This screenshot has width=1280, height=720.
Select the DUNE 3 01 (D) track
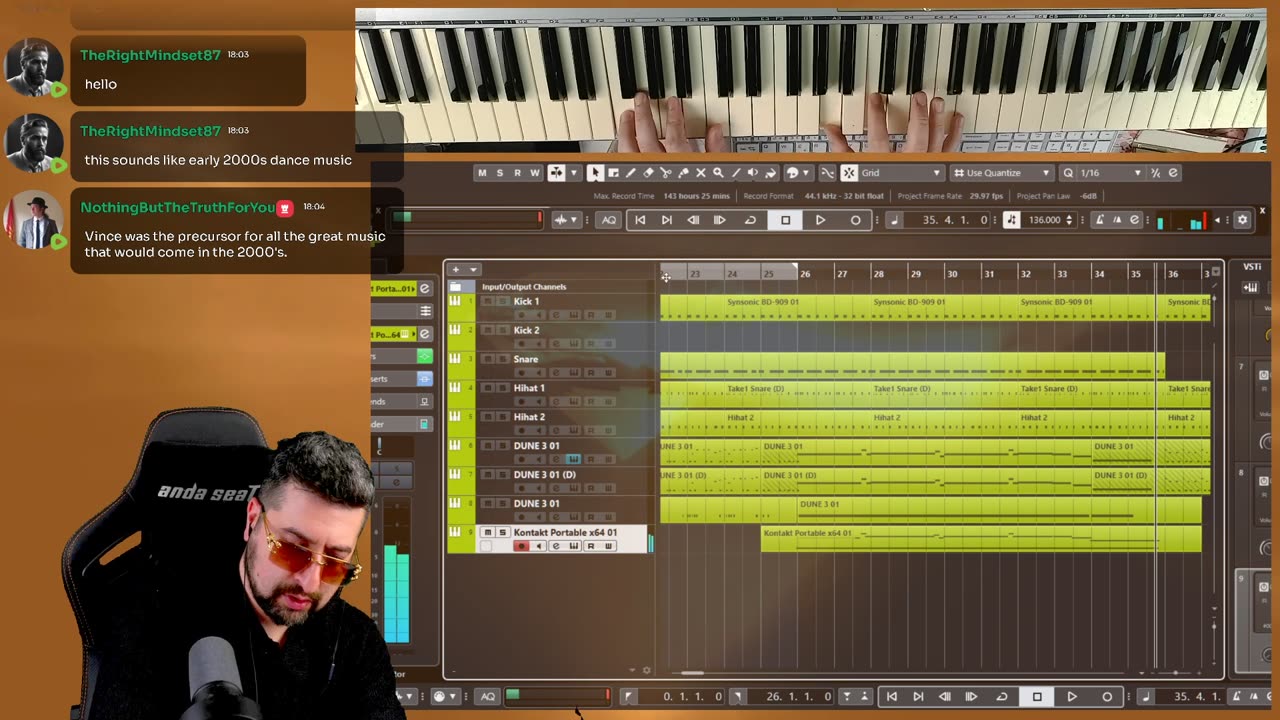tap(545, 475)
